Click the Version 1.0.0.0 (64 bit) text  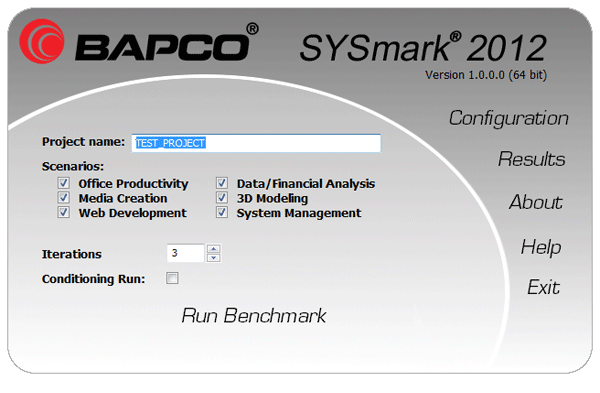coord(486,75)
